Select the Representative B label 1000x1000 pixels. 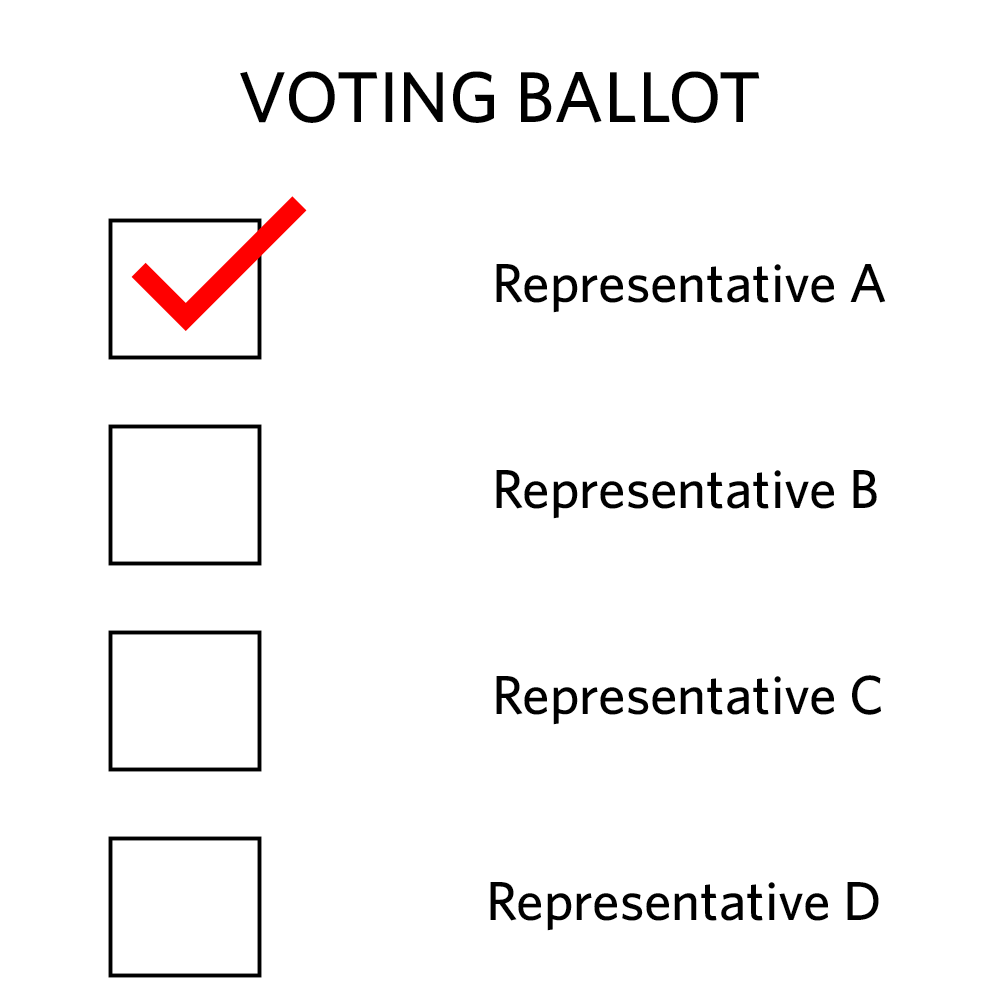tap(686, 491)
